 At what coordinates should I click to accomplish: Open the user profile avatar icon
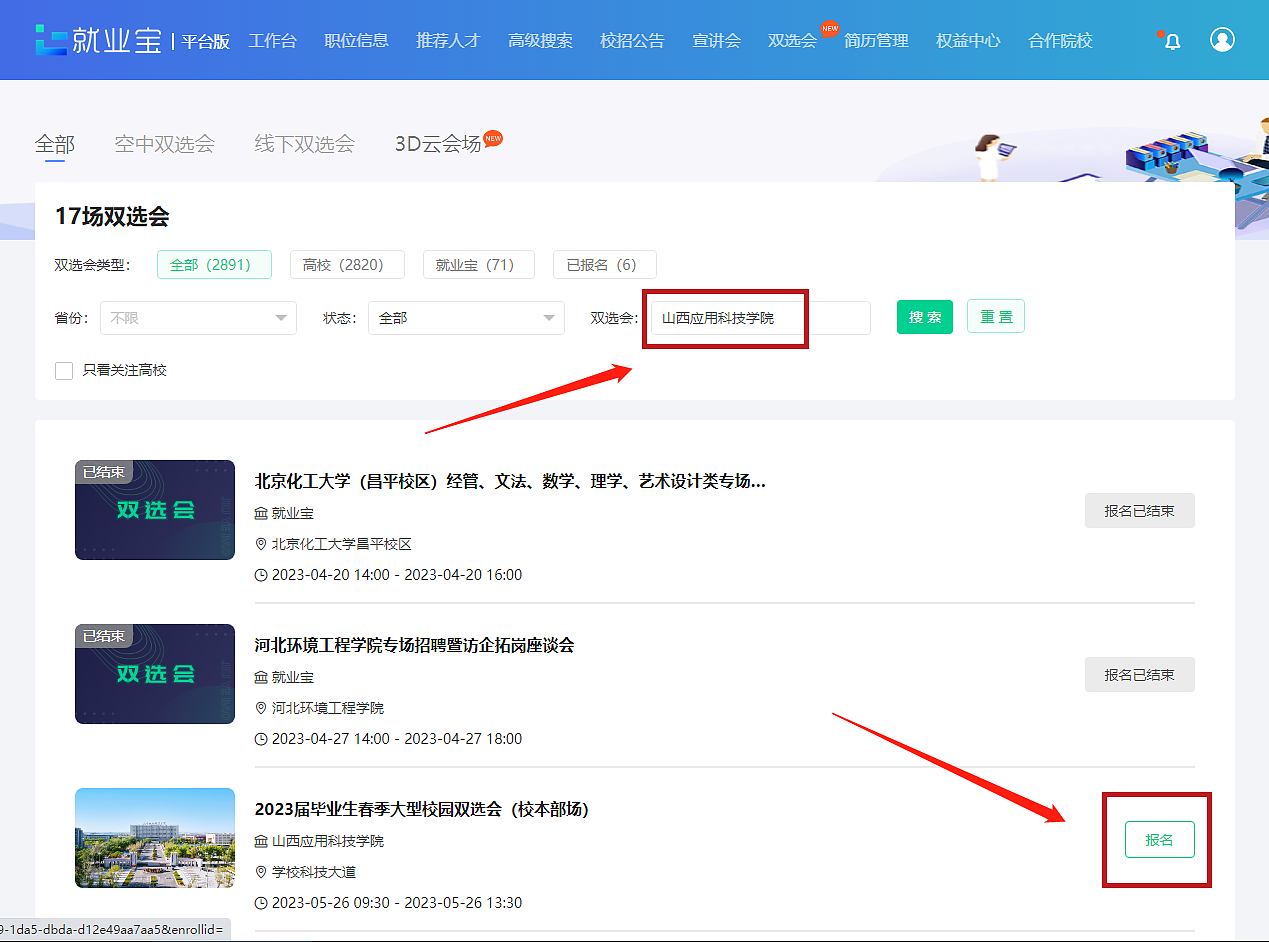(1222, 40)
